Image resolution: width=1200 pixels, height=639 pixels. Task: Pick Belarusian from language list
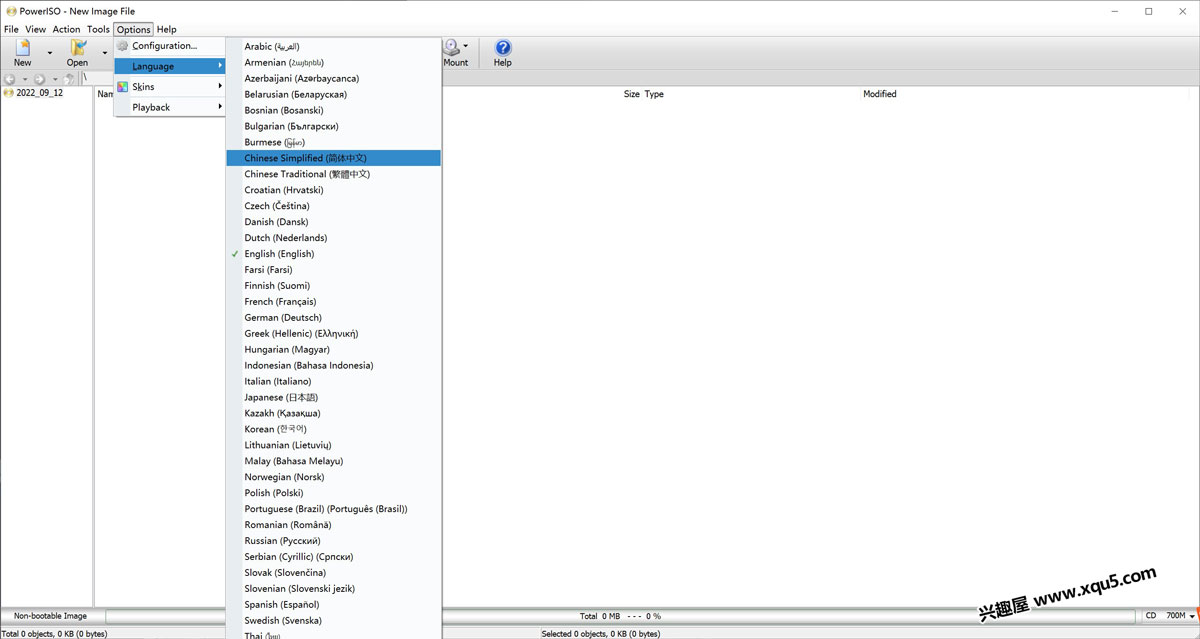point(334,94)
